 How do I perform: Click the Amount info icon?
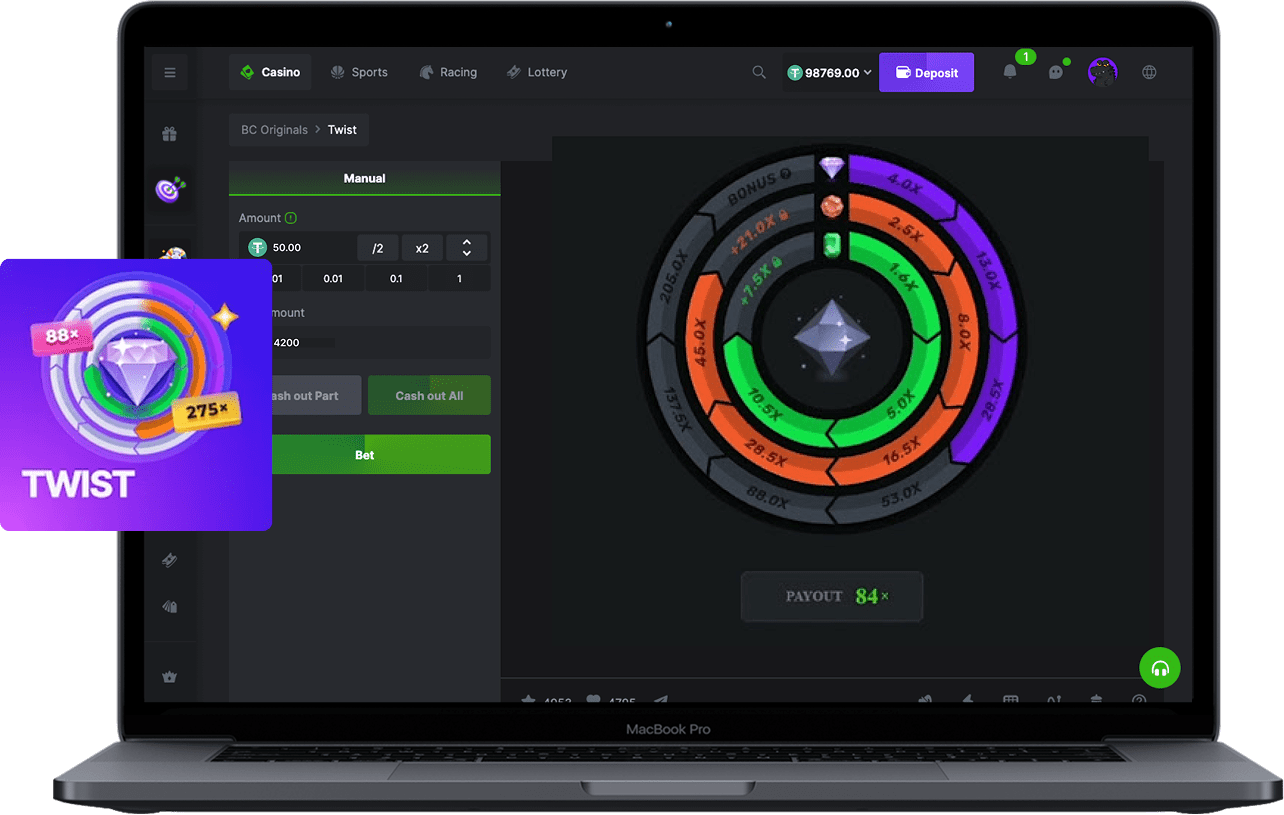coord(291,218)
